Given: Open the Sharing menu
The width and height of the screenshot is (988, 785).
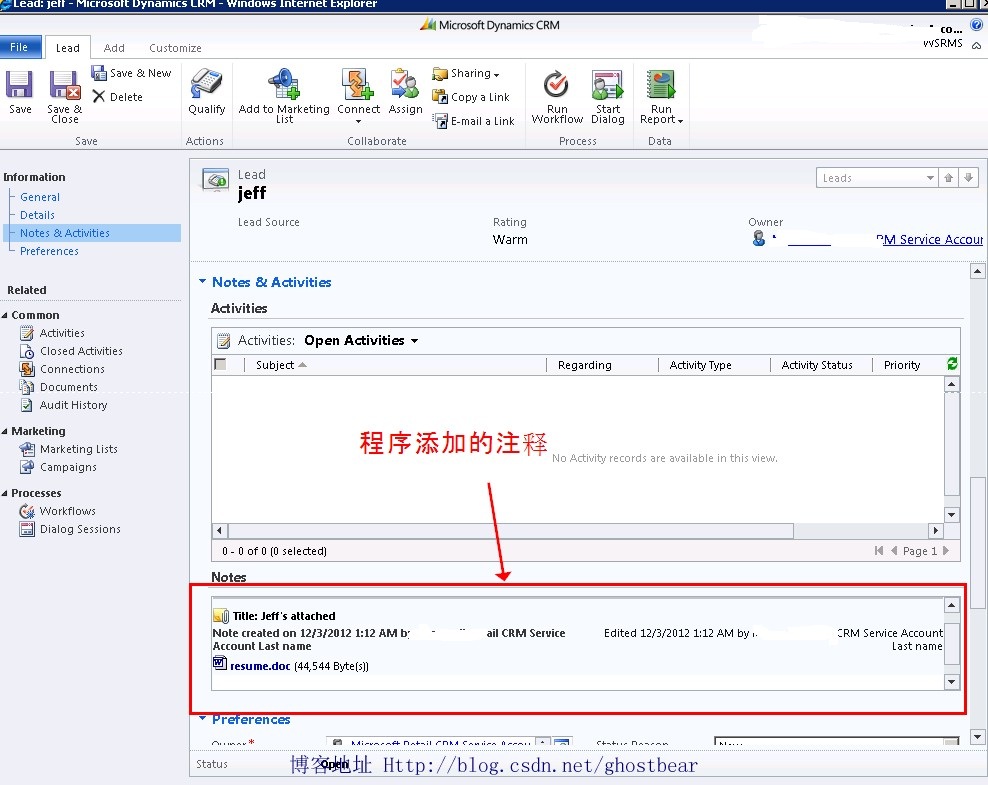Looking at the screenshot, I should 466,73.
